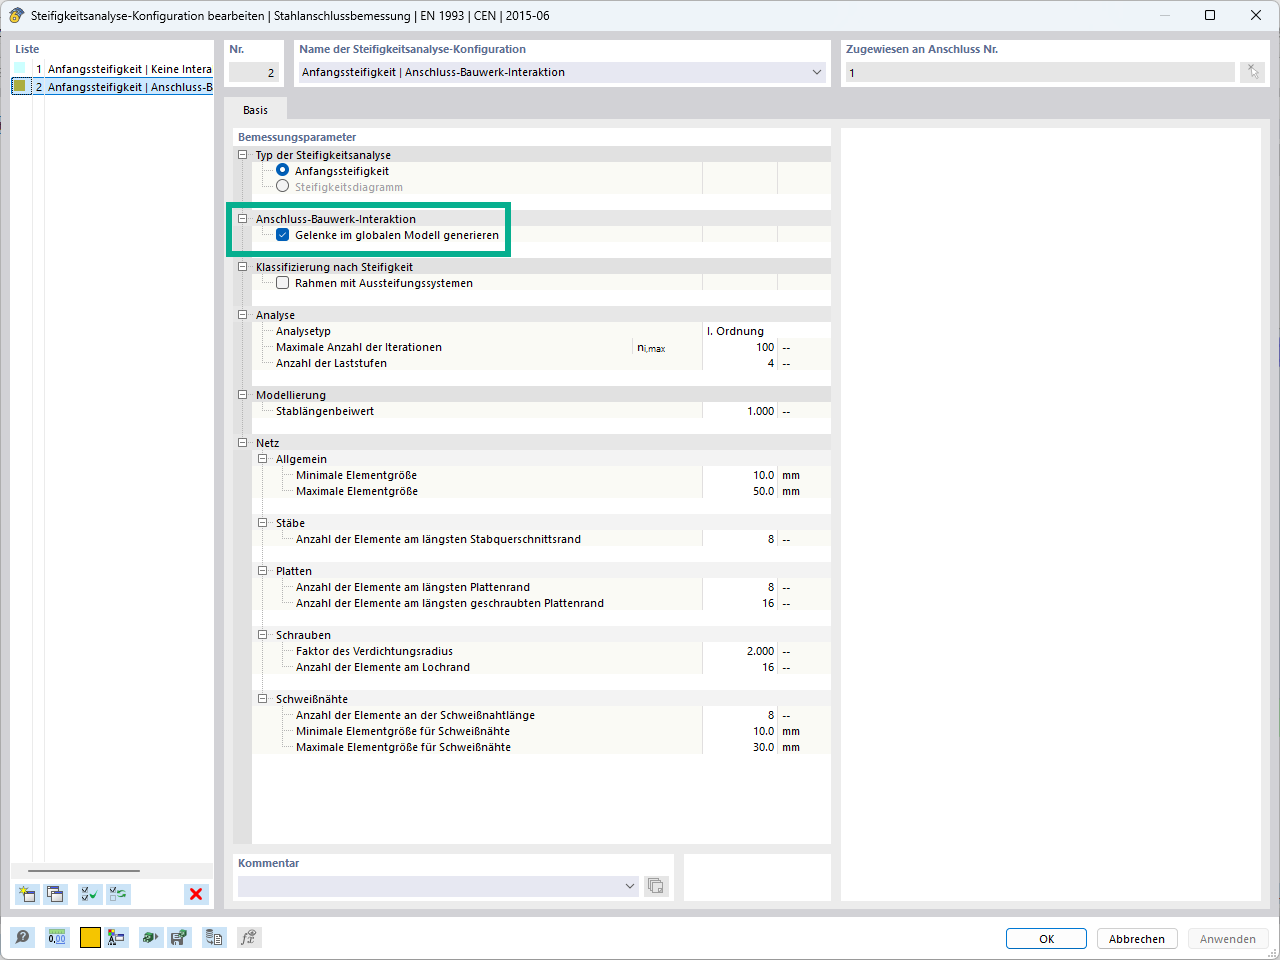Click Zugewiesen an Anschluss Nr. field
1280x960 pixels.
pyautogui.click(x=1040, y=72)
